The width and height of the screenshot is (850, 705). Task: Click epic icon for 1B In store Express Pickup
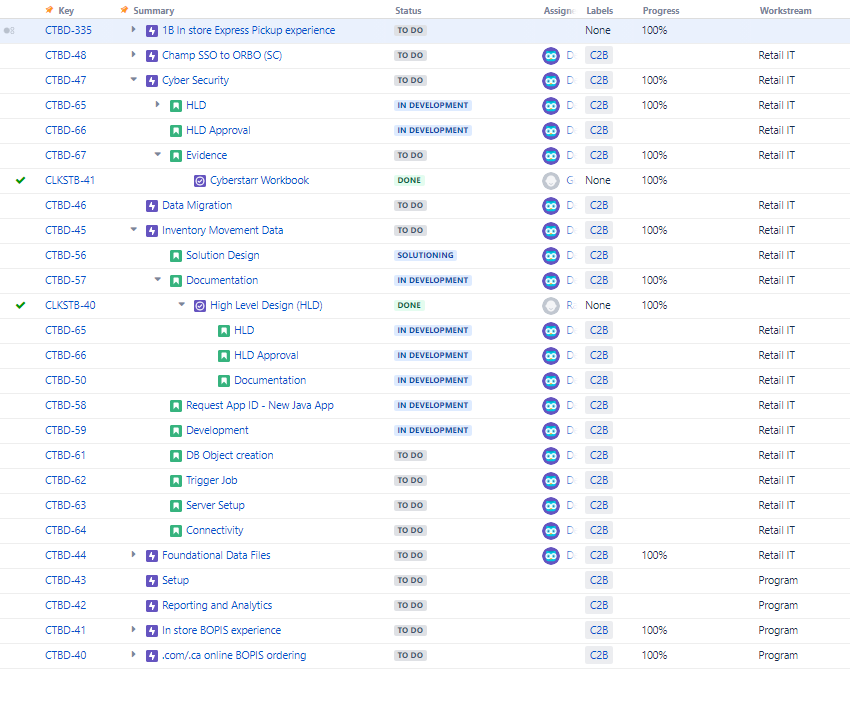[x=152, y=31]
